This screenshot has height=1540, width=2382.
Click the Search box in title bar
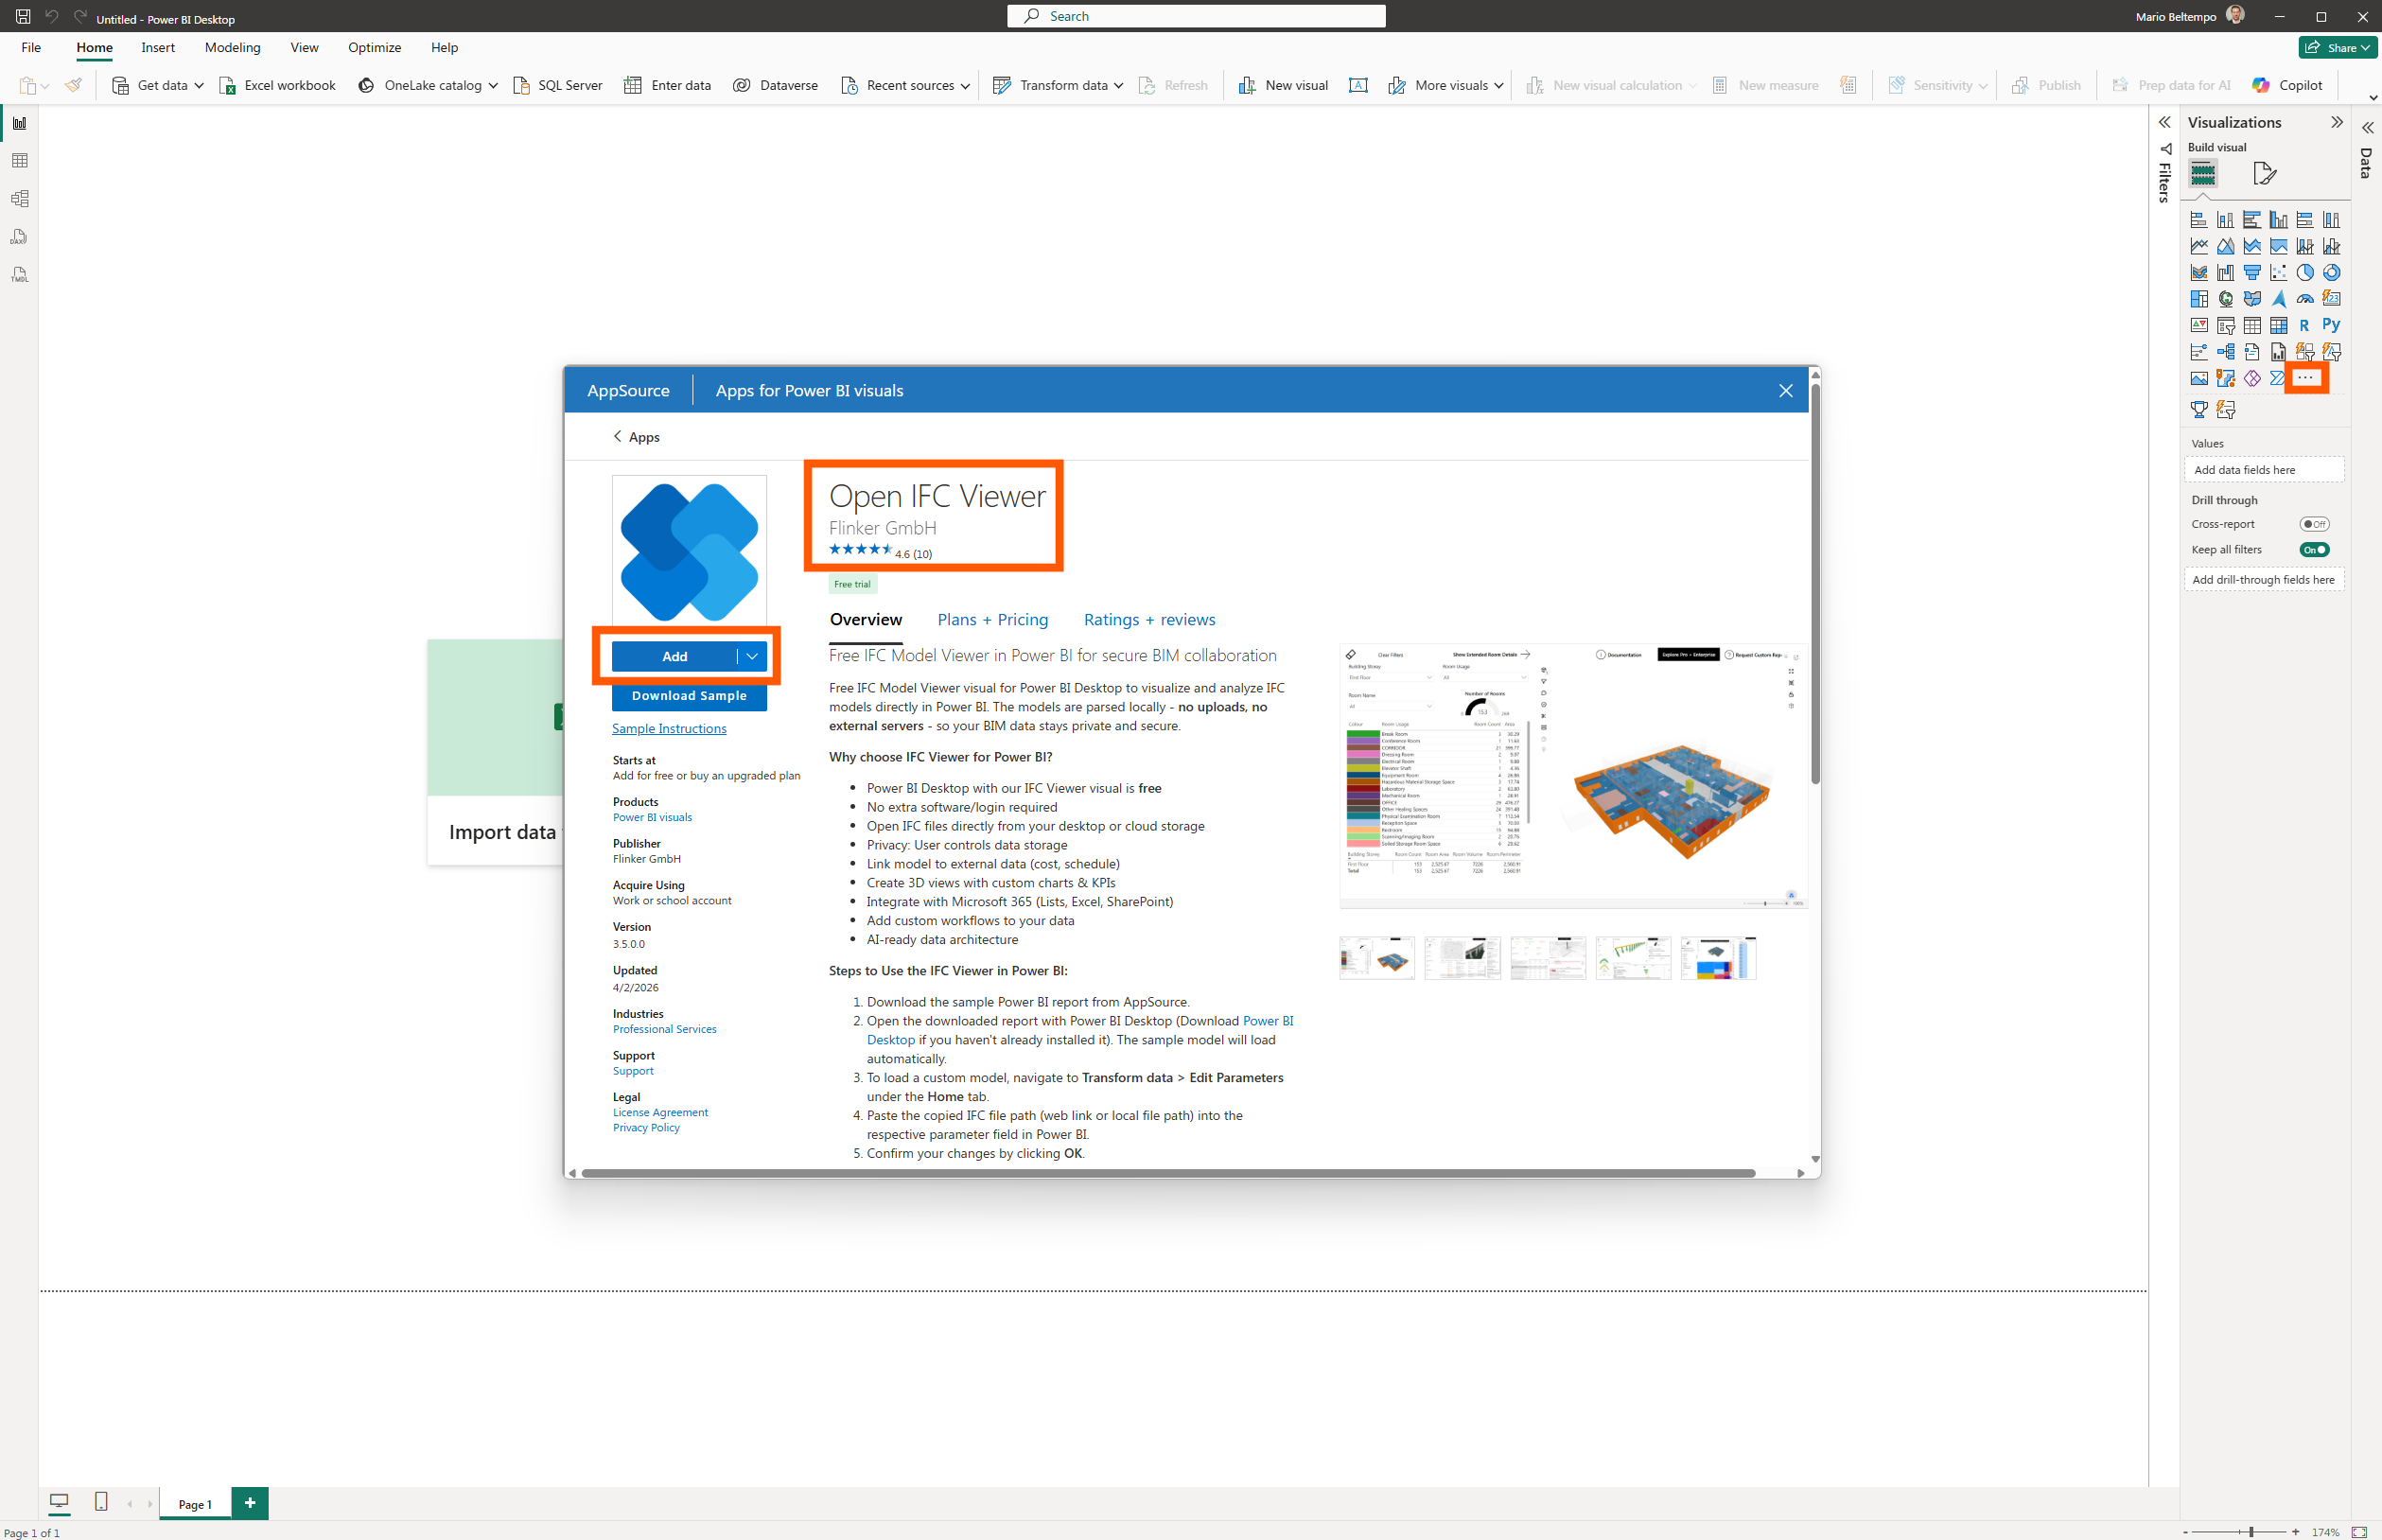(1196, 16)
